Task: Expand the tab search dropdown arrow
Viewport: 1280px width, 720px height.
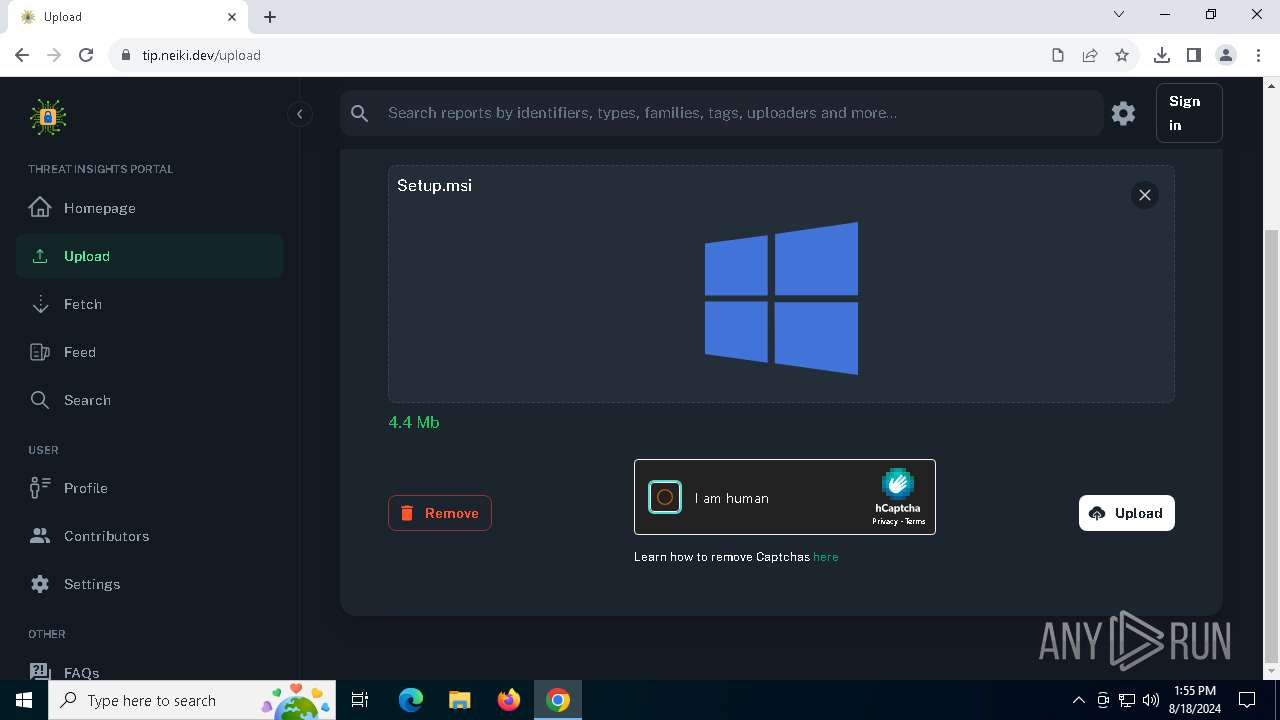Action: coord(1119,15)
